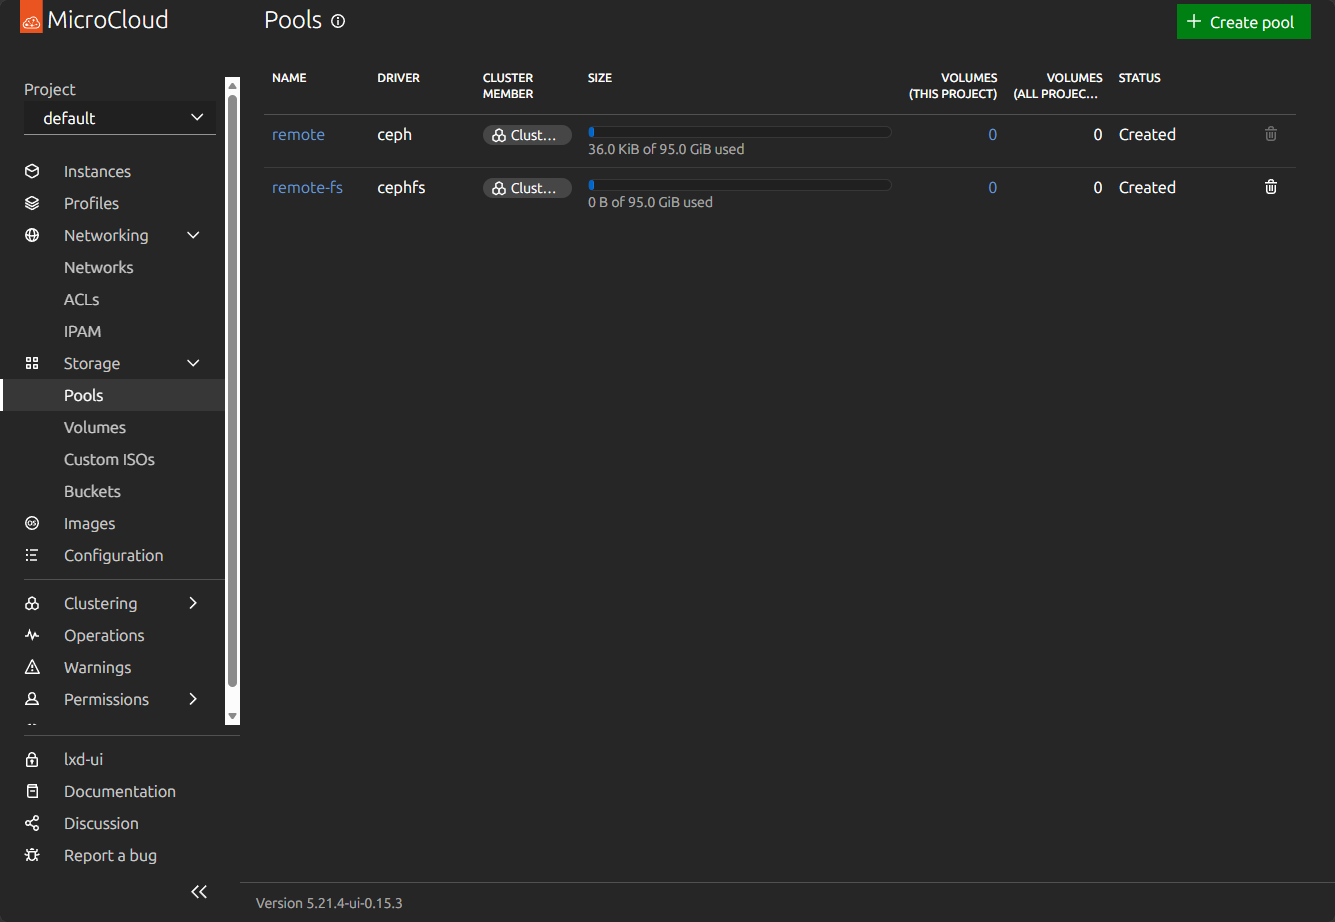Open volumes count link for remote-fs pool
This screenshot has width=1335, height=922.
(992, 187)
